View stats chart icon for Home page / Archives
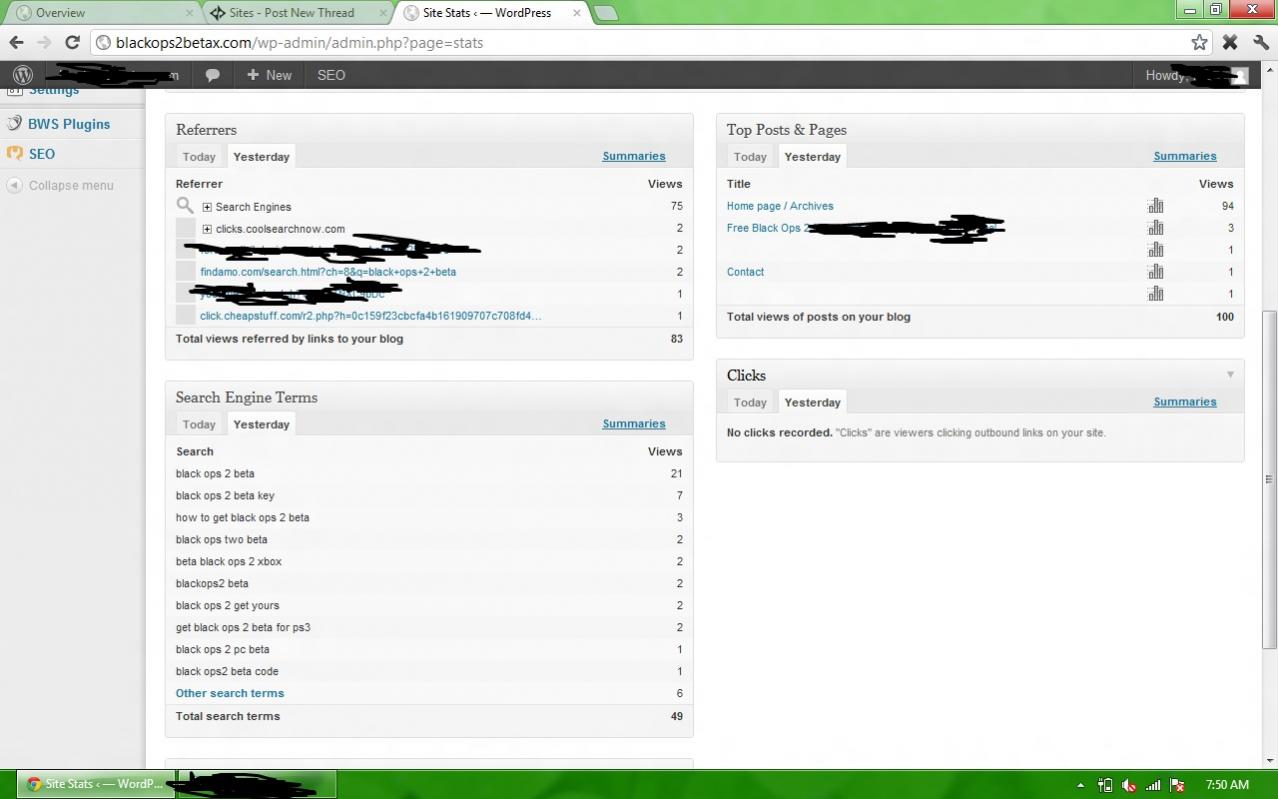Viewport: 1278px width, 799px height. (1156, 206)
